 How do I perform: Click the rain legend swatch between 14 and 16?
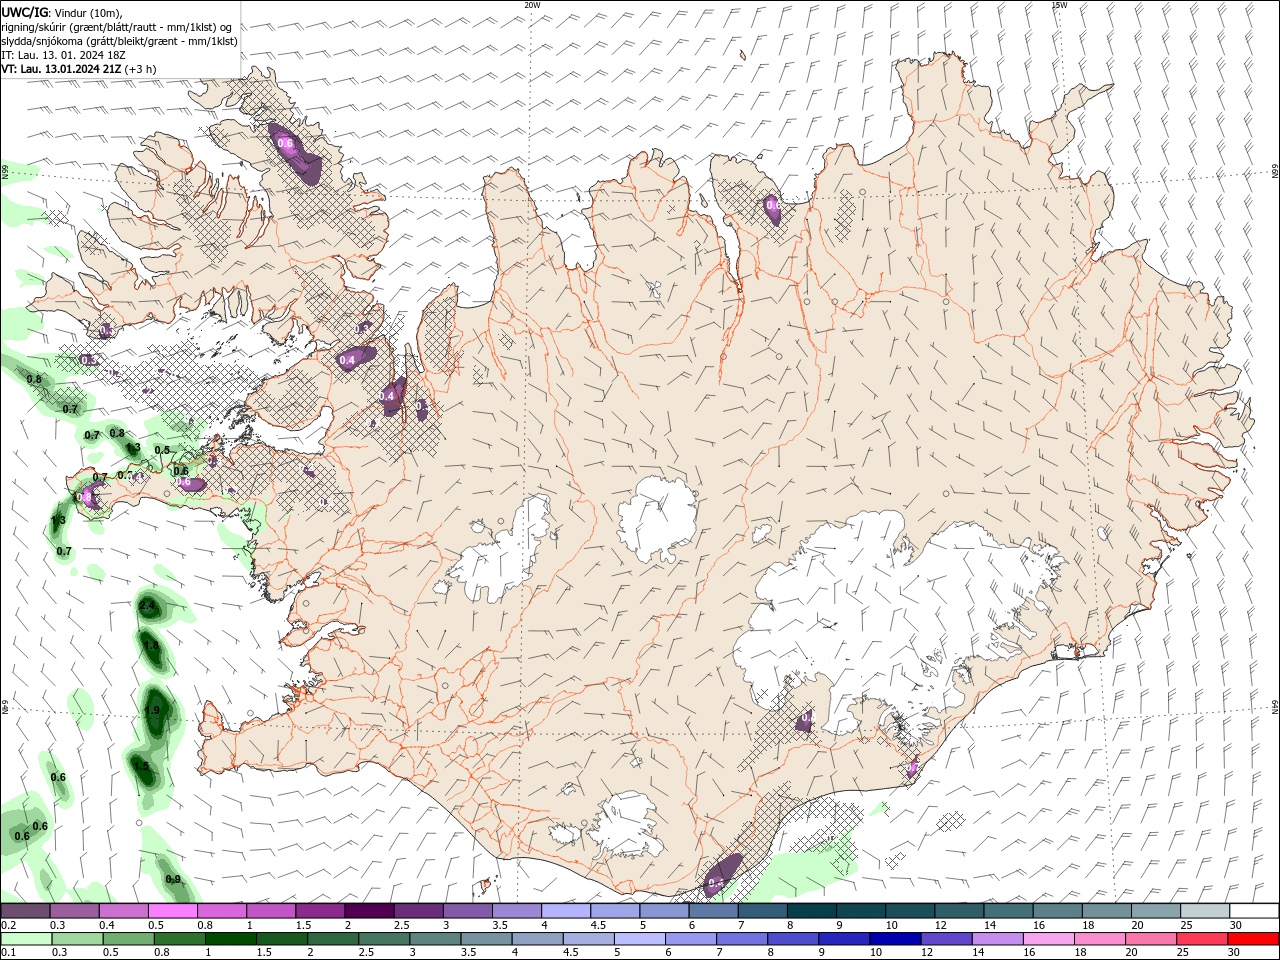[998, 939]
